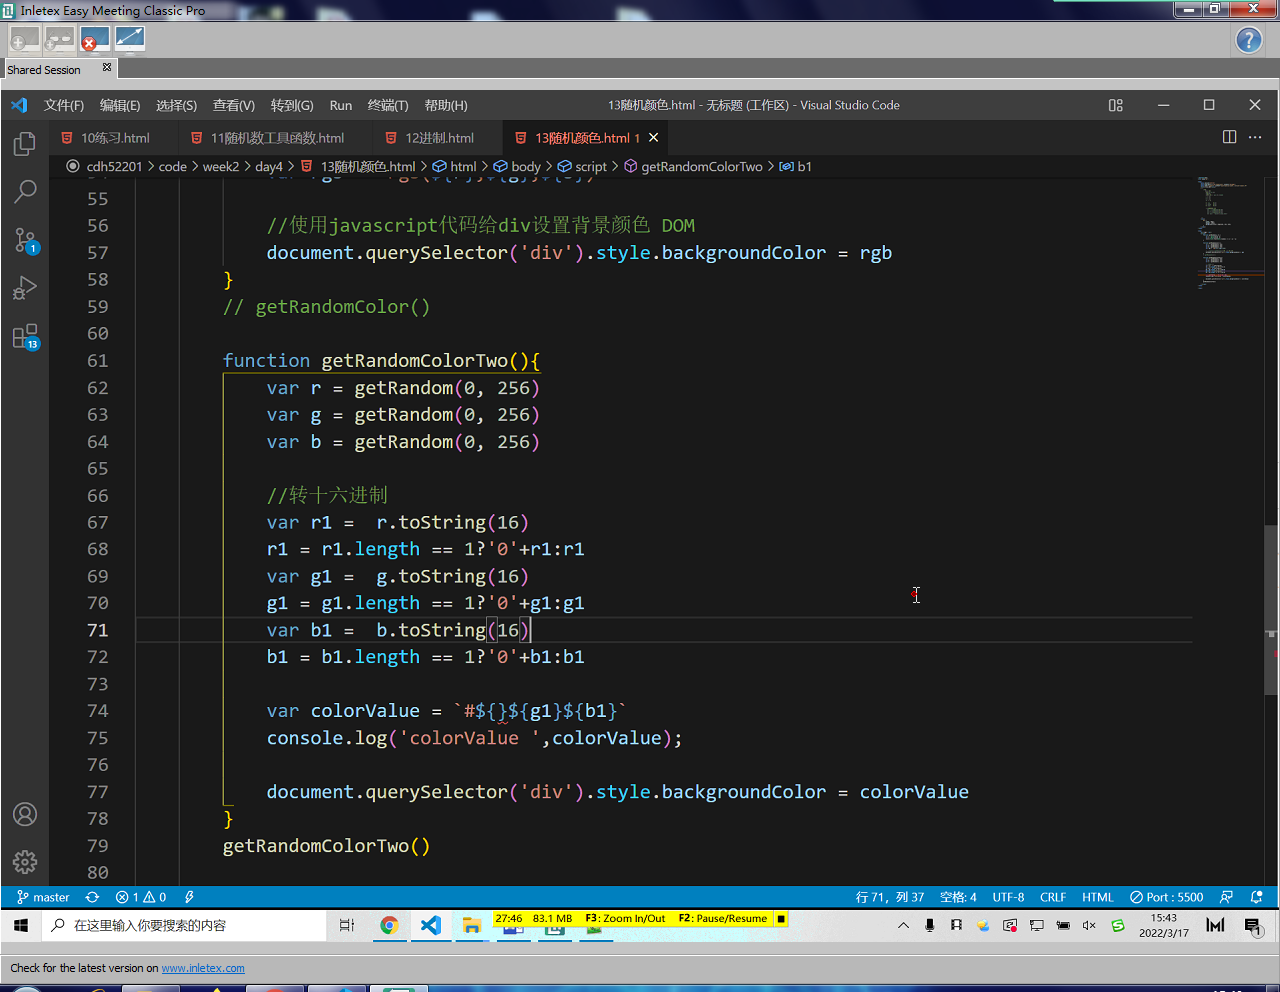Open the 转到(G) menu
The height and width of the screenshot is (992, 1280).
click(x=292, y=105)
